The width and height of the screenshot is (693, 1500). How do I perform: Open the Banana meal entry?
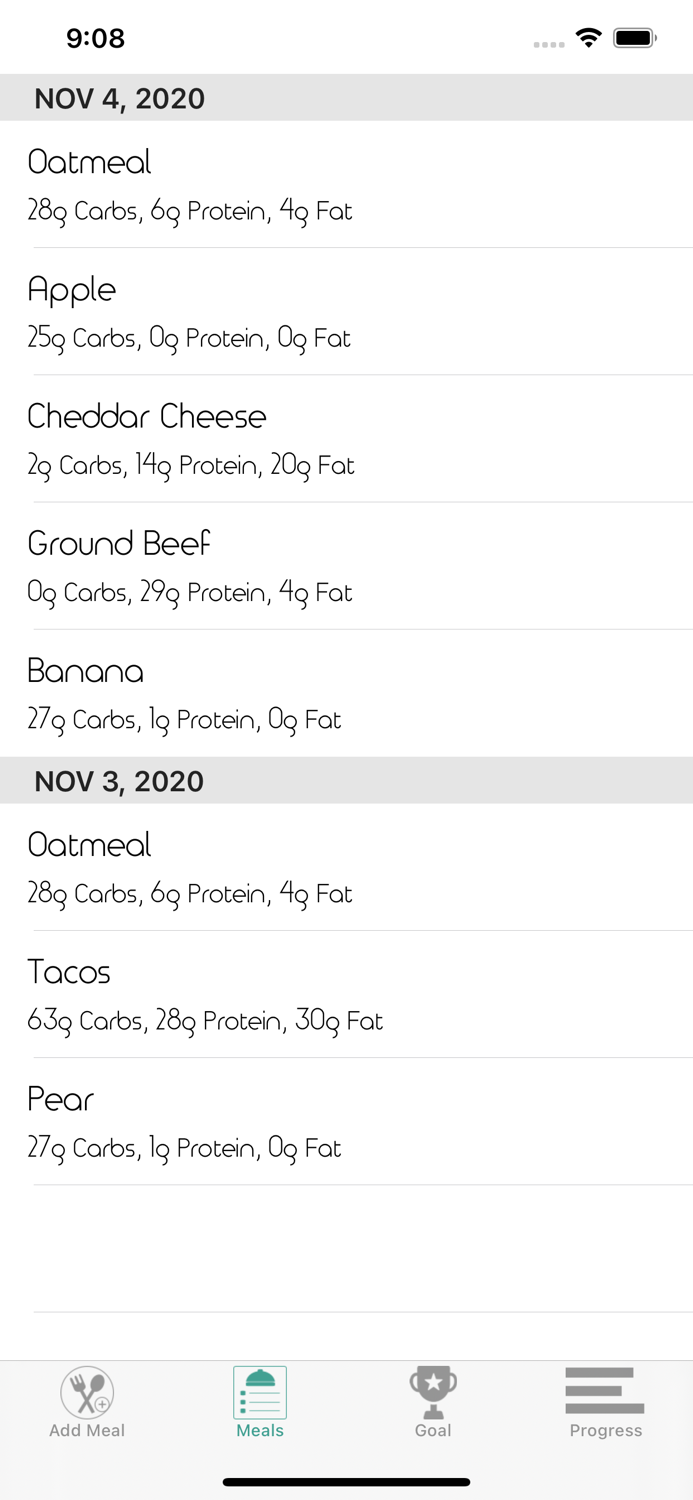[346, 693]
